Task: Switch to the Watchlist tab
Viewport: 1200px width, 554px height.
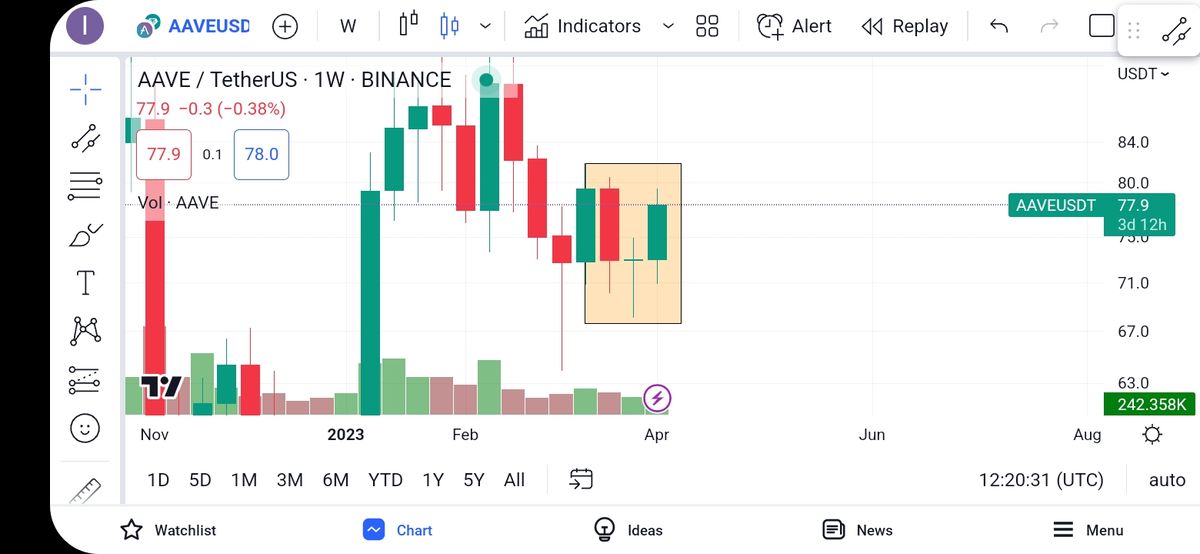Action: point(168,530)
